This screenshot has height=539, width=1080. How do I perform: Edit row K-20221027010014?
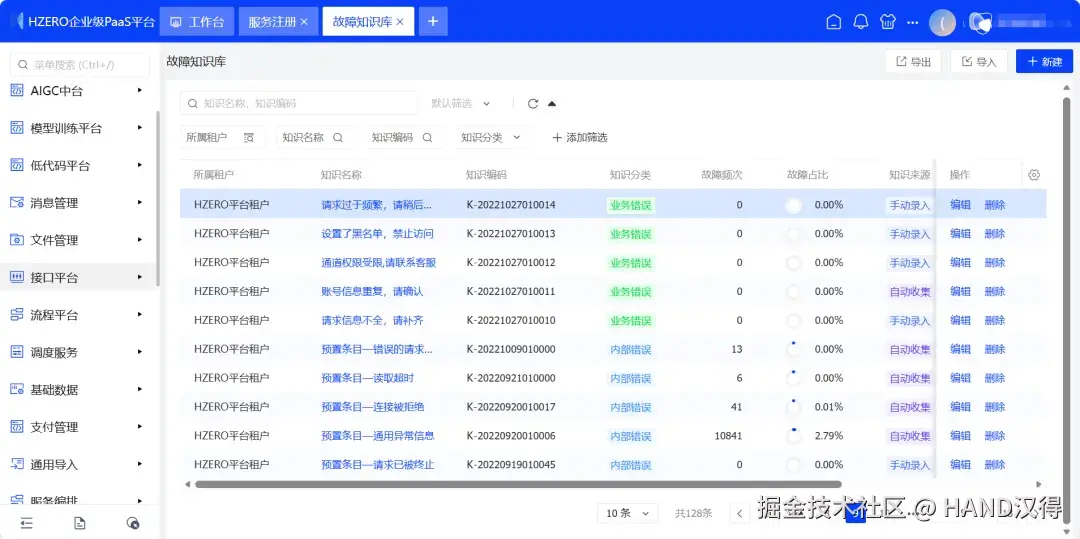coord(960,204)
